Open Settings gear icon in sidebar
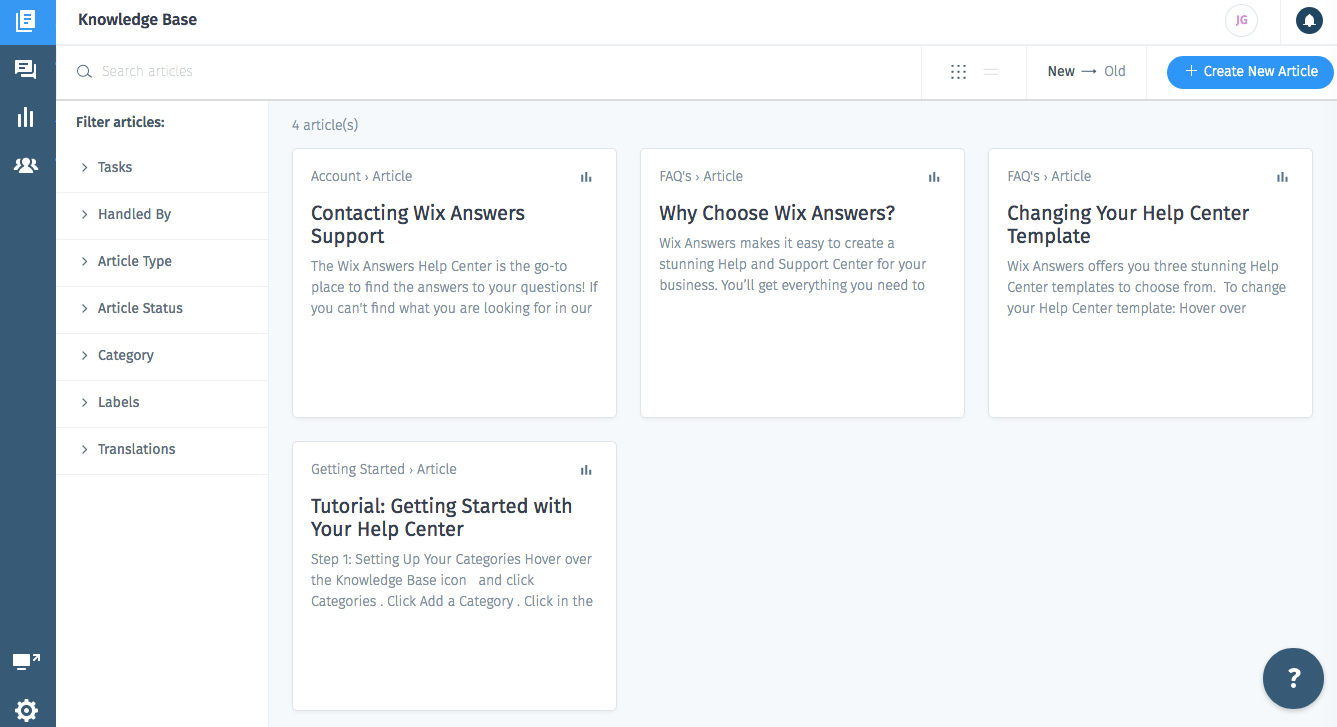Screen dimensions: 1337x727 pos(26,710)
